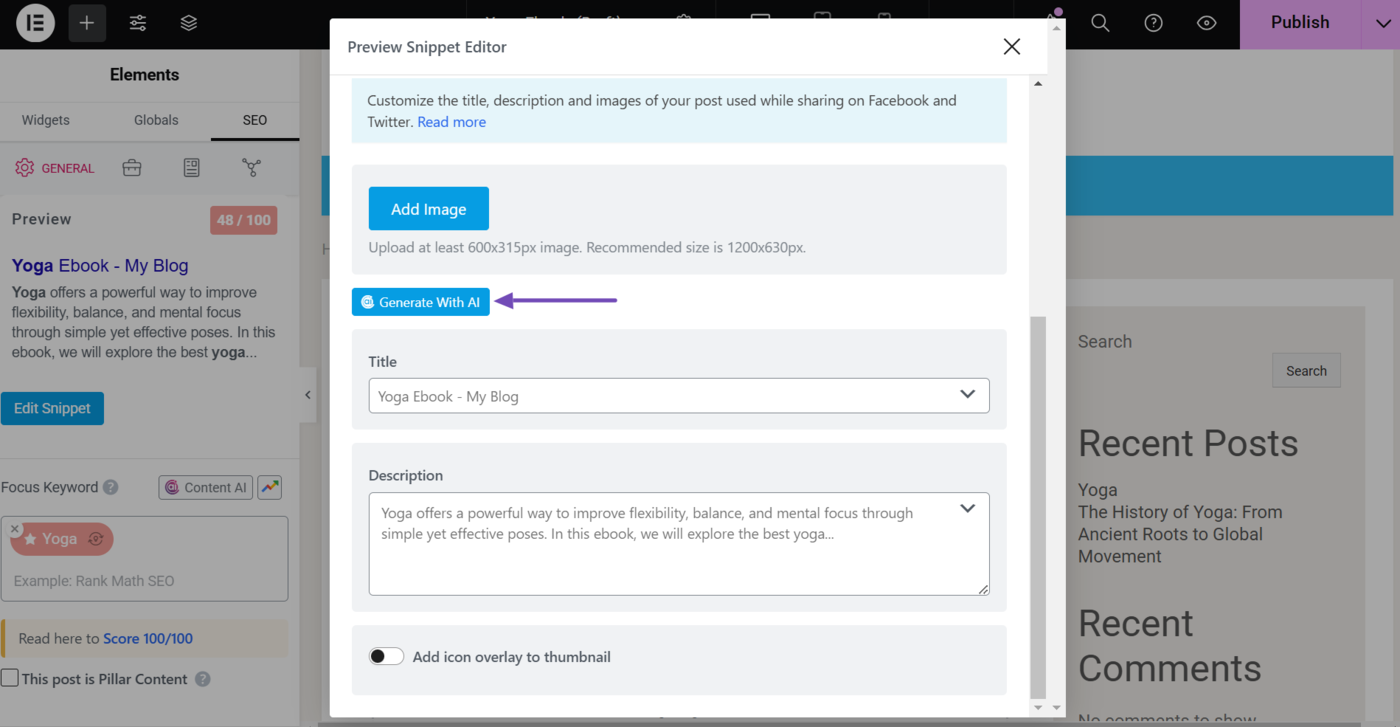Switch to the Globals tab
This screenshot has height=727, width=1400.
tap(156, 120)
